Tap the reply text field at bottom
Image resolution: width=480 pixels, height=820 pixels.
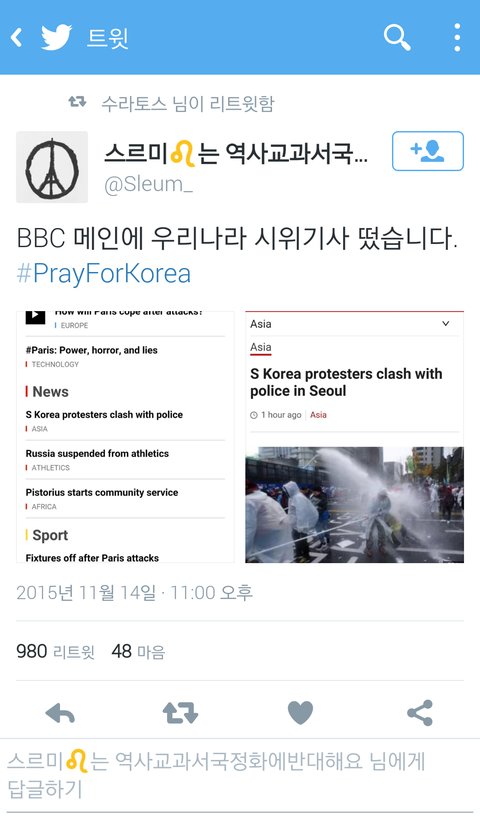pos(240,776)
